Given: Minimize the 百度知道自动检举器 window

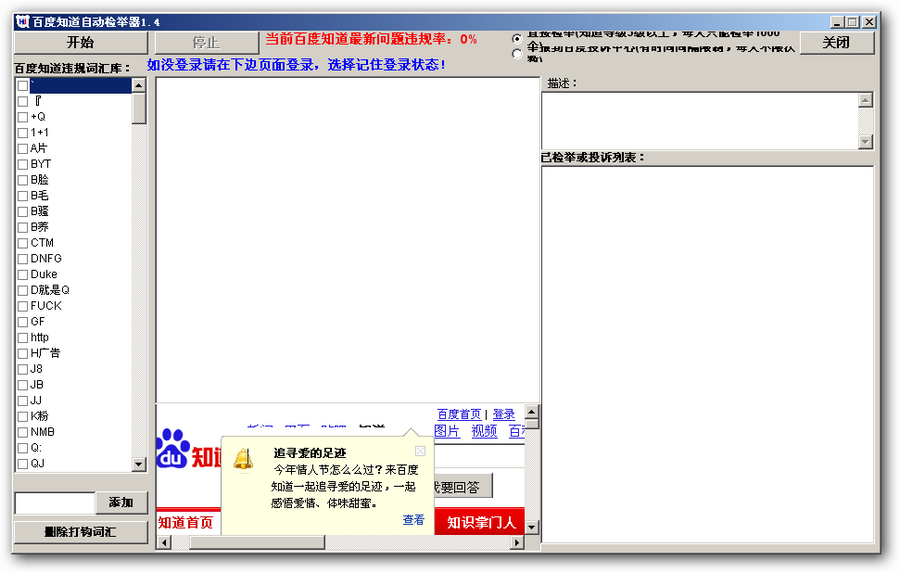Looking at the screenshot, I should click(x=837, y=22).
